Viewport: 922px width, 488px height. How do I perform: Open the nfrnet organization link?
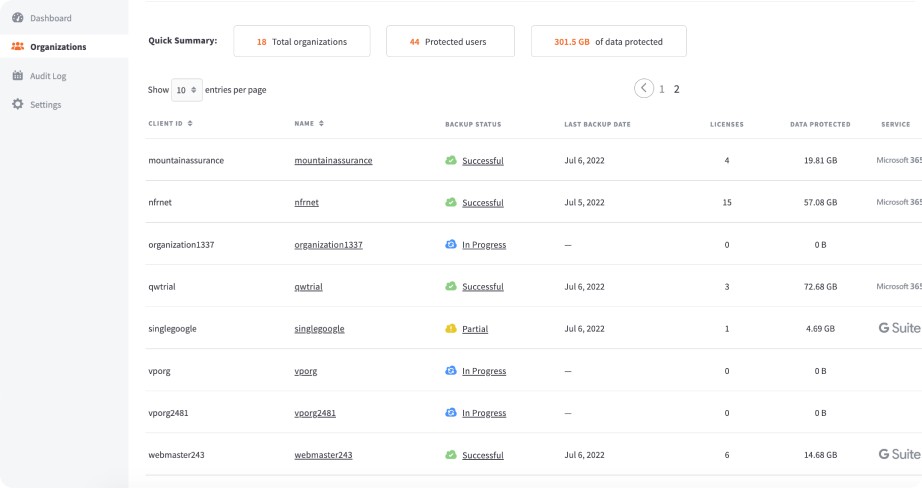coord(306,202)
